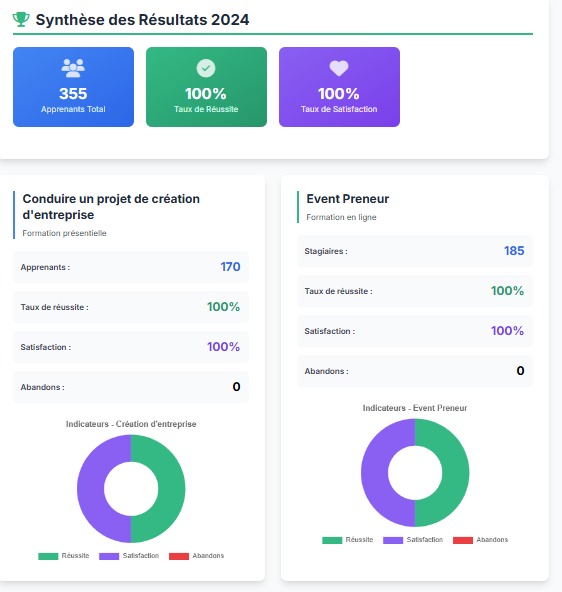Toggle Abandons legend in Création d'entreprise chart
Screen dimensions: 562x592
197,556
